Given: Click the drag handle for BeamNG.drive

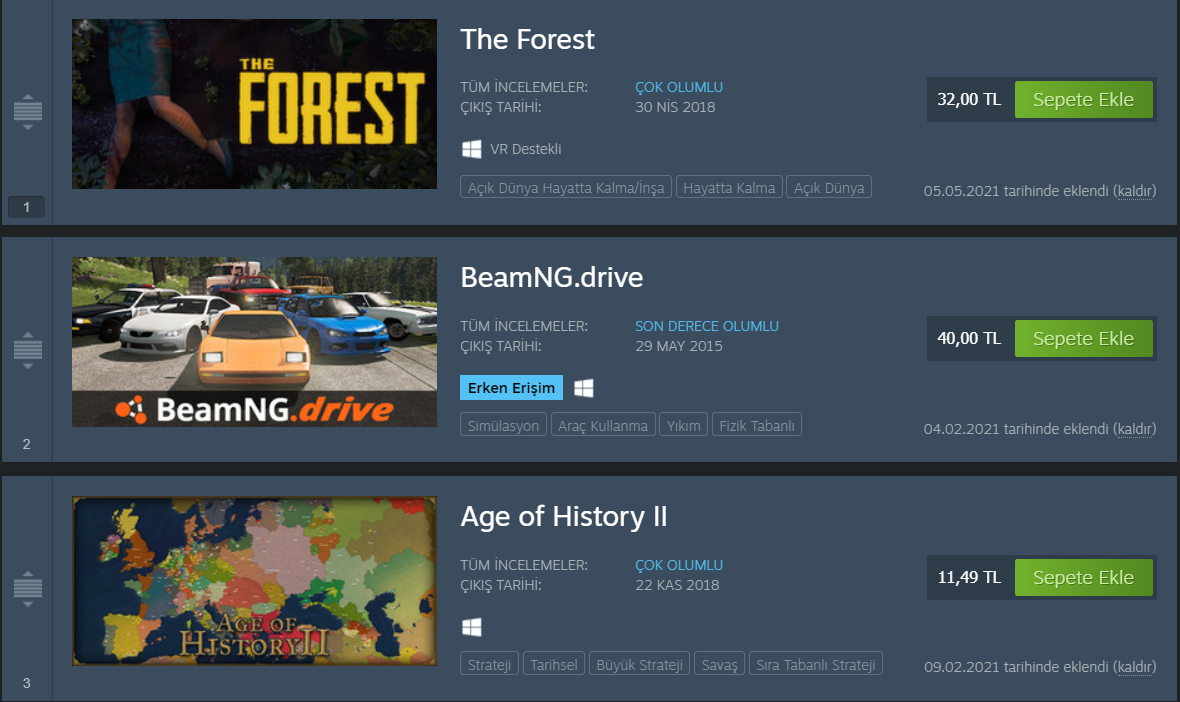Looking at the screenshot, I should [28, 351].
